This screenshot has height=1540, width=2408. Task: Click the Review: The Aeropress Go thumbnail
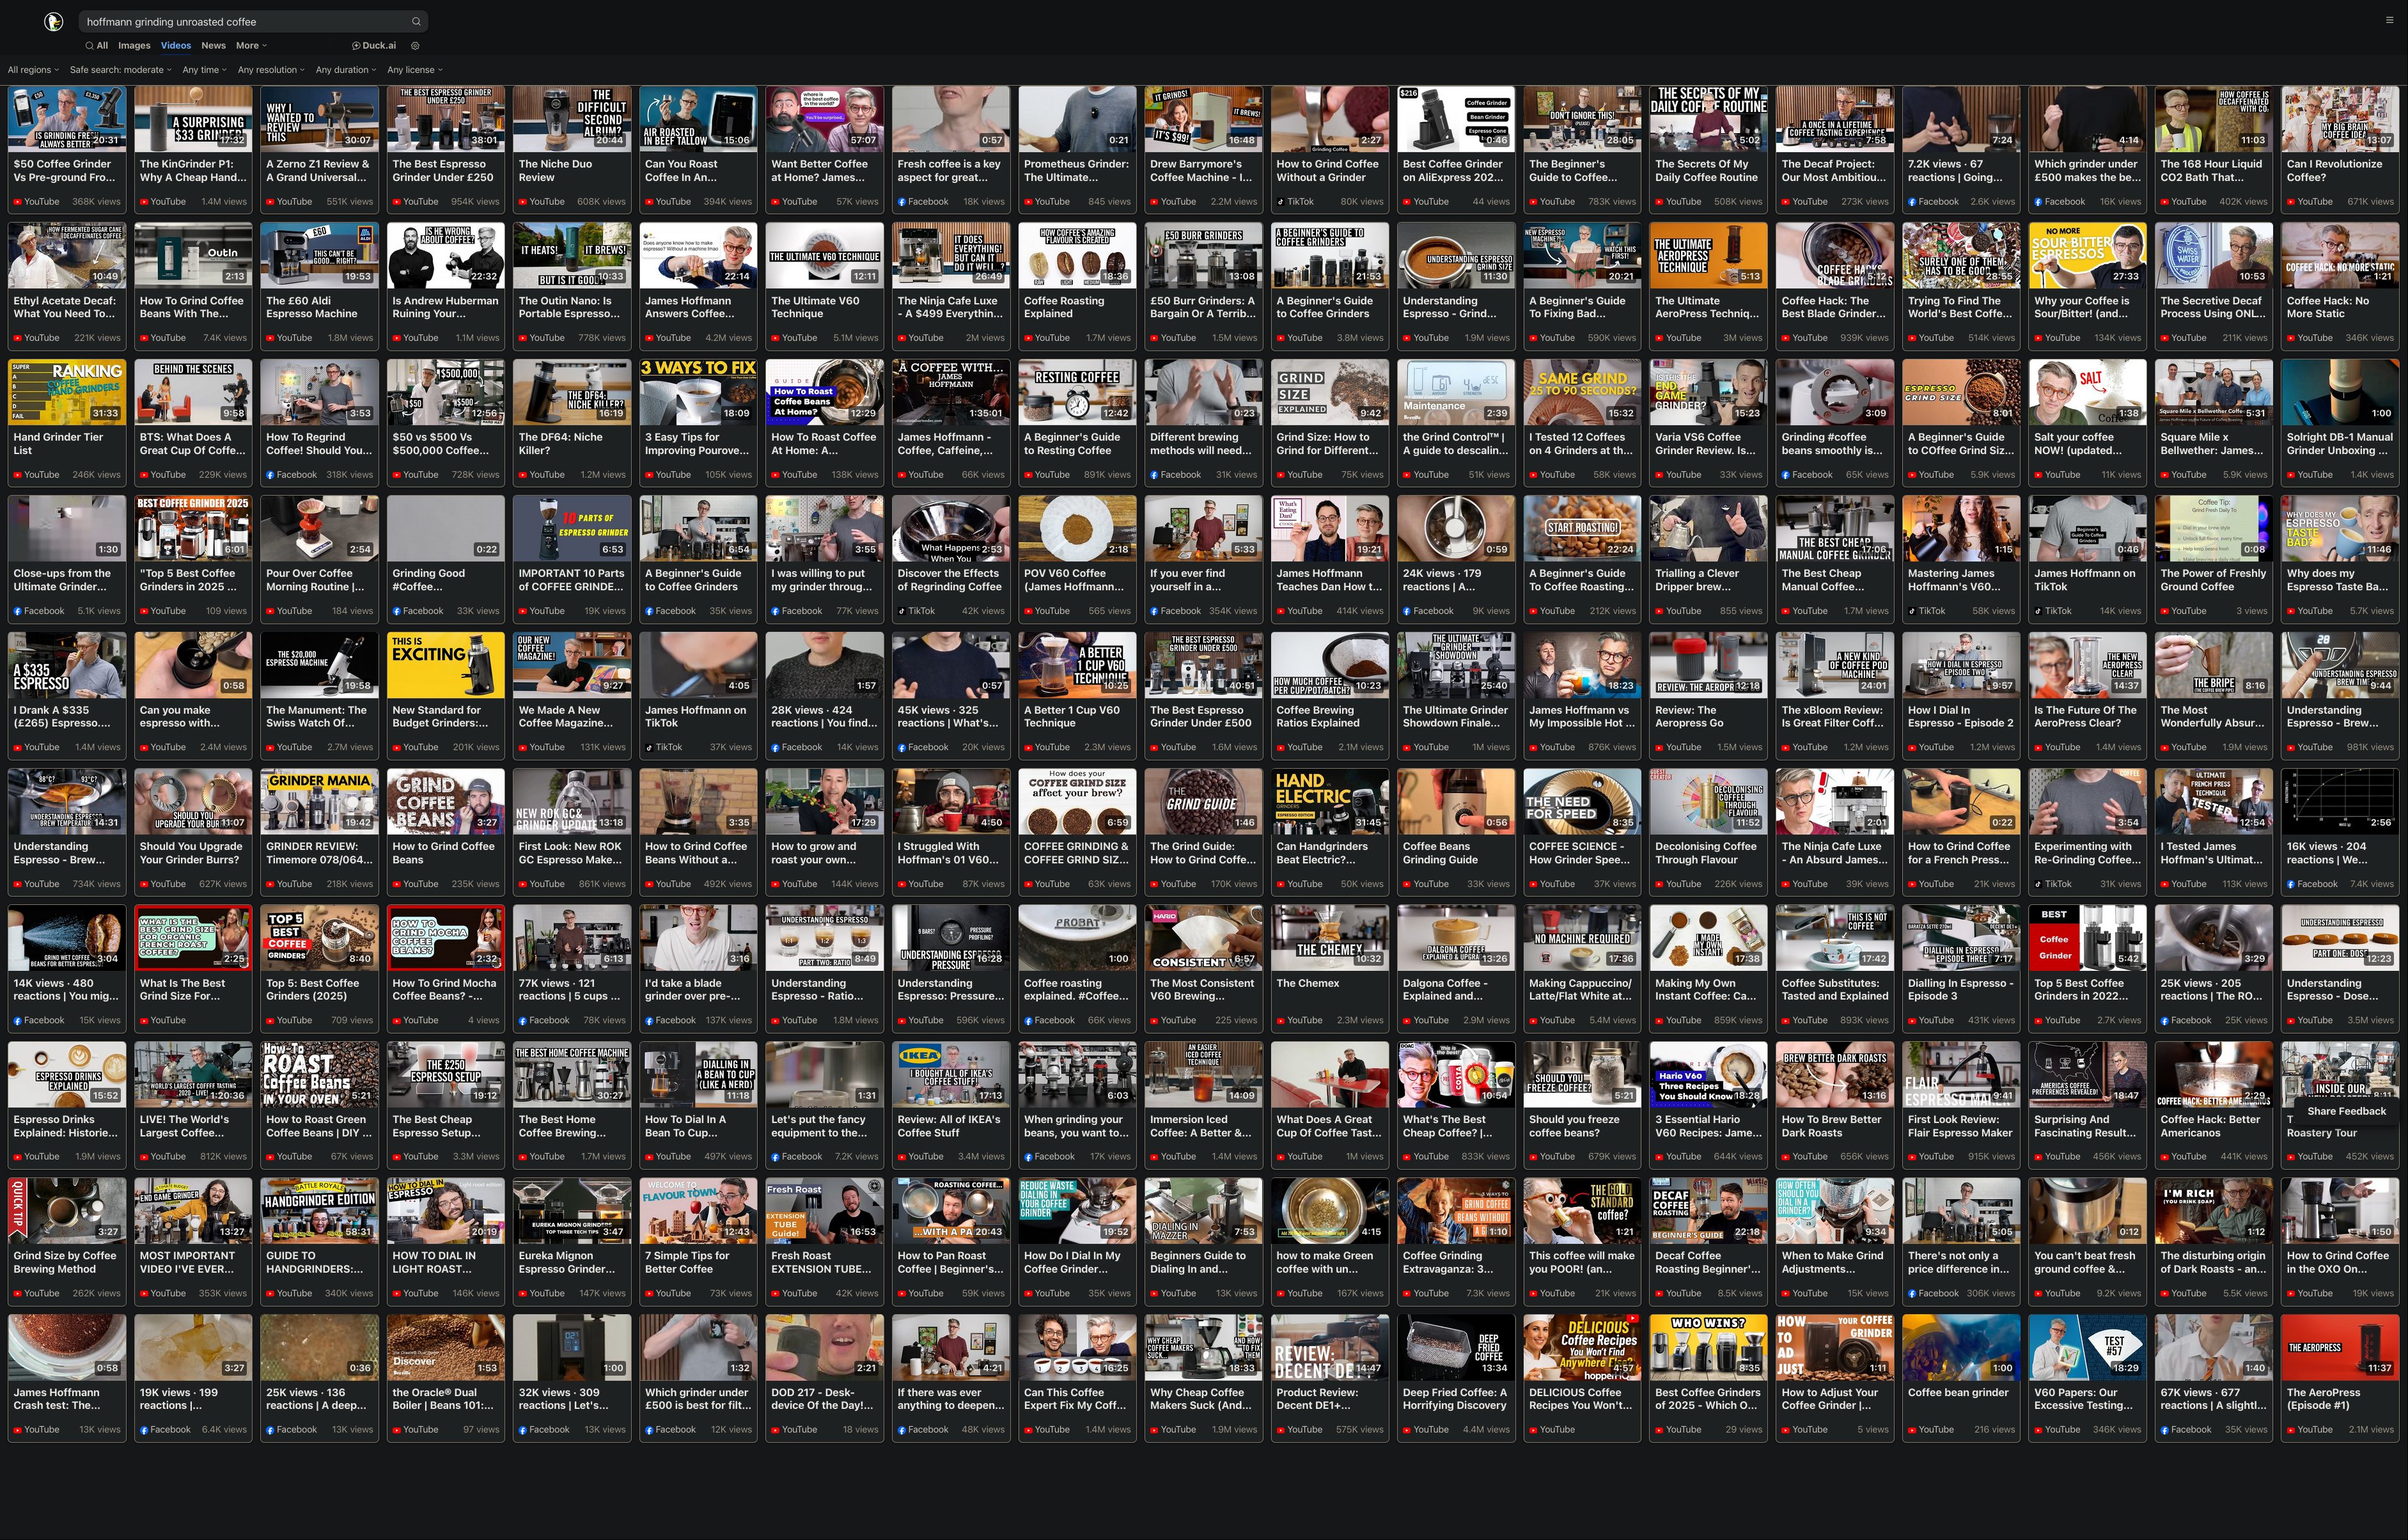1708,665
